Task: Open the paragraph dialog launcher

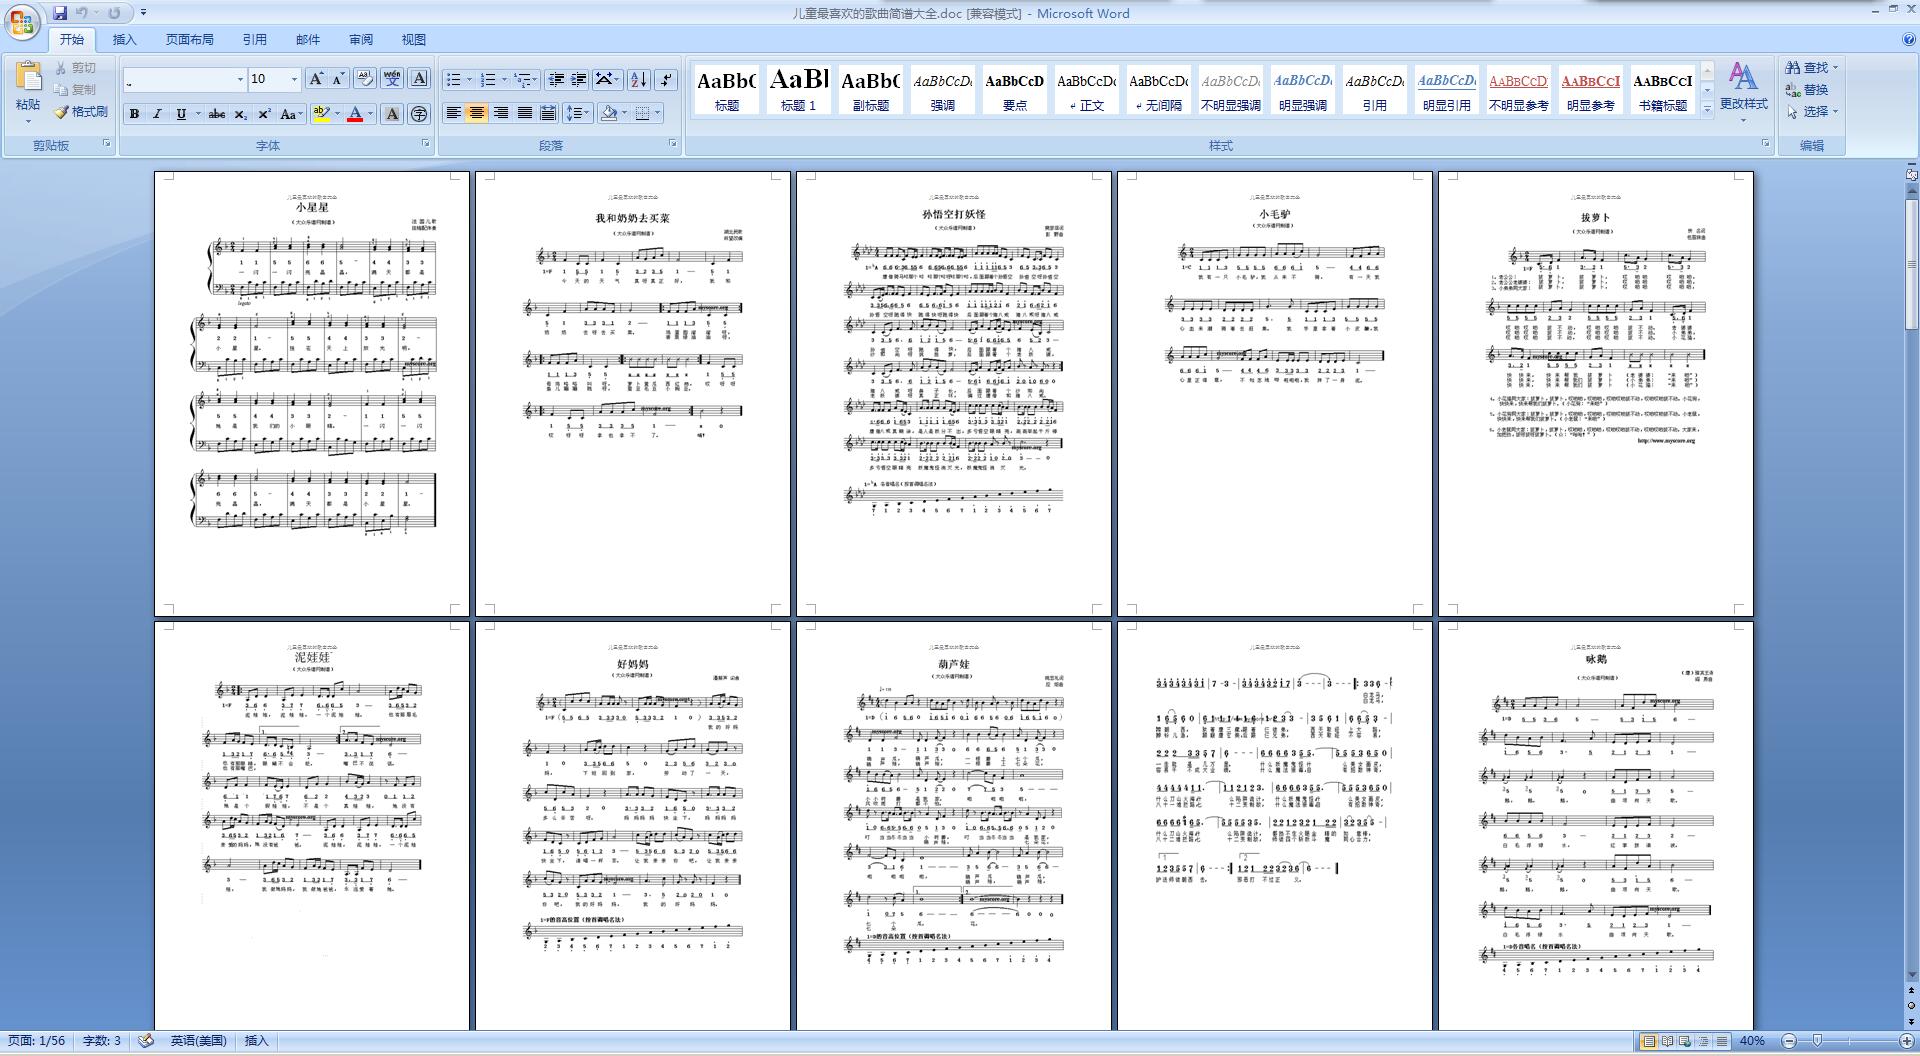Action: click(x=673, y=144)
